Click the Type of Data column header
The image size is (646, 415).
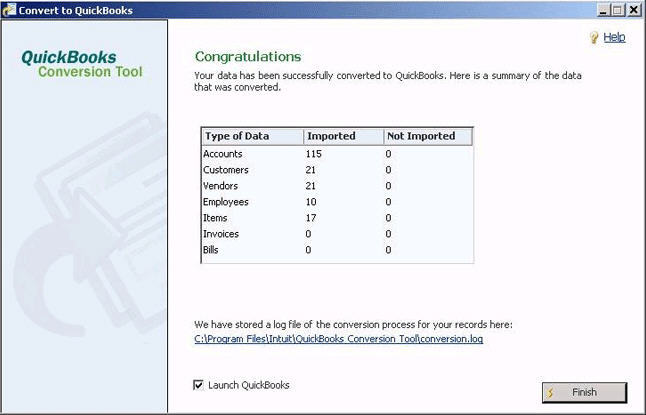tap(253, 136)
